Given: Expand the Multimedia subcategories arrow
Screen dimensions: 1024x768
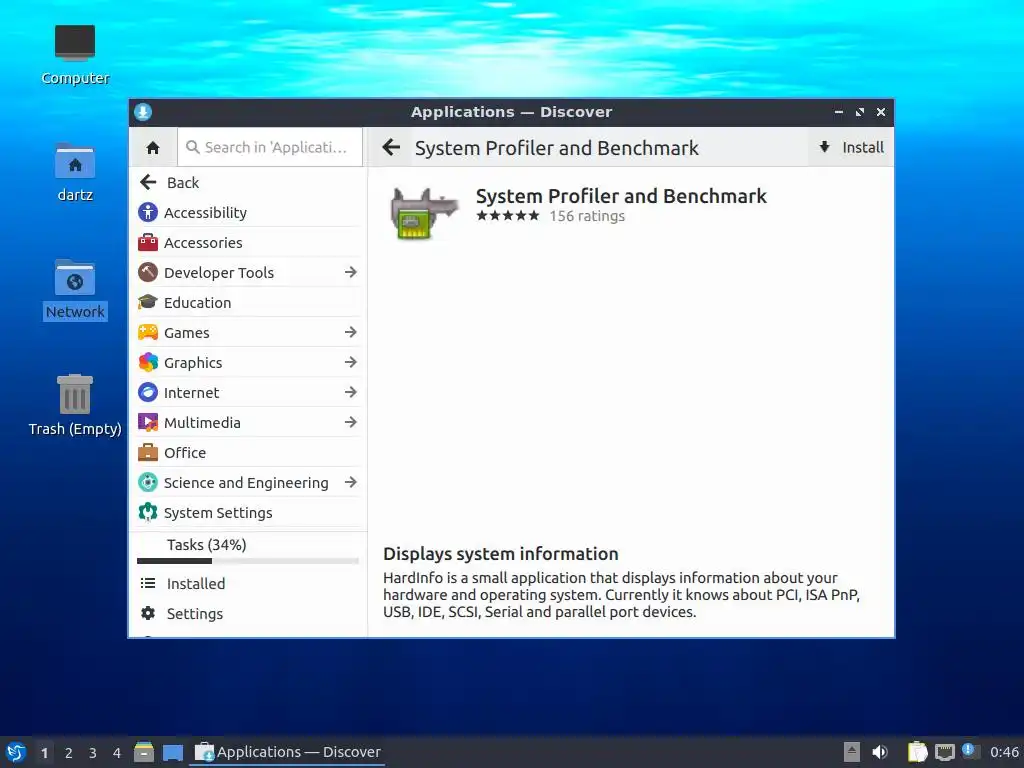Looking at the screenshot, I should pyautogui.click(x=351, y=423).
